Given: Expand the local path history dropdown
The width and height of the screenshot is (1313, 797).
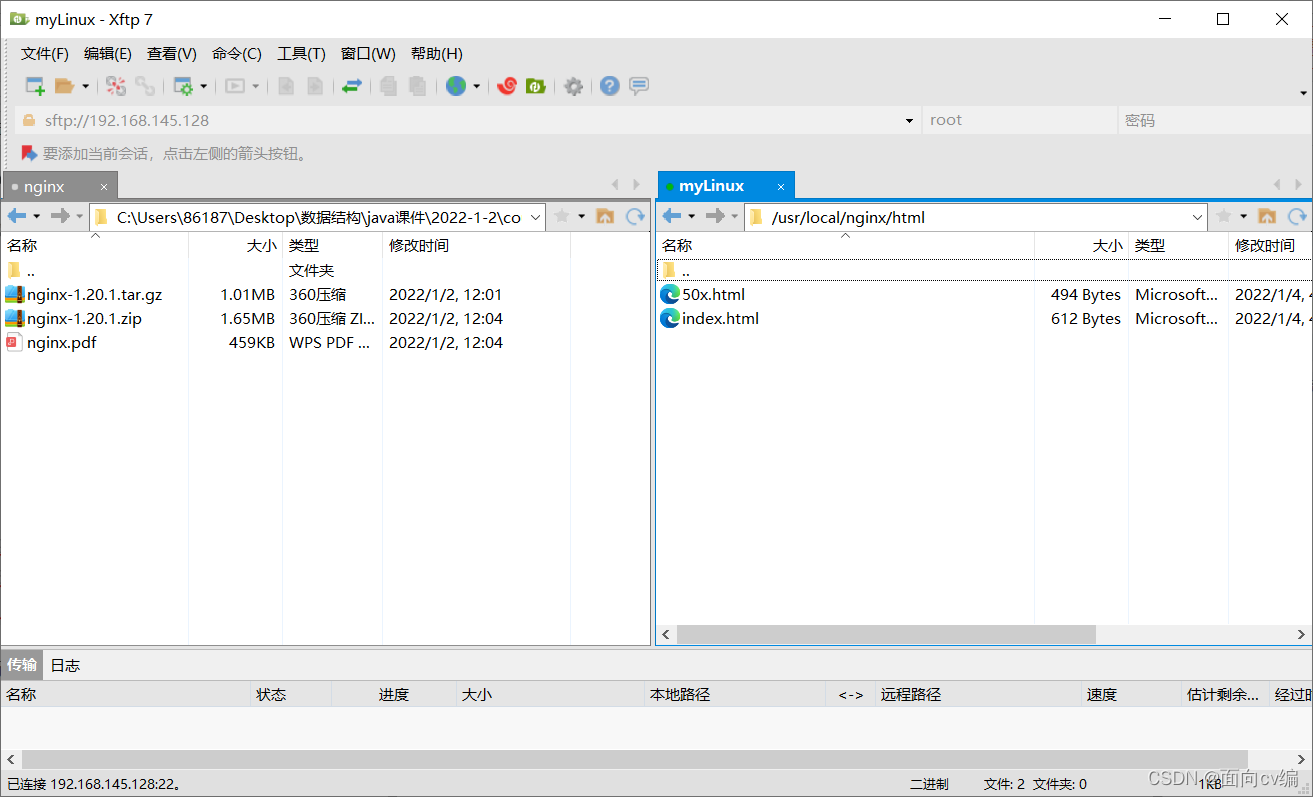Looking at the screenshot, I should (x=536, y=217).
